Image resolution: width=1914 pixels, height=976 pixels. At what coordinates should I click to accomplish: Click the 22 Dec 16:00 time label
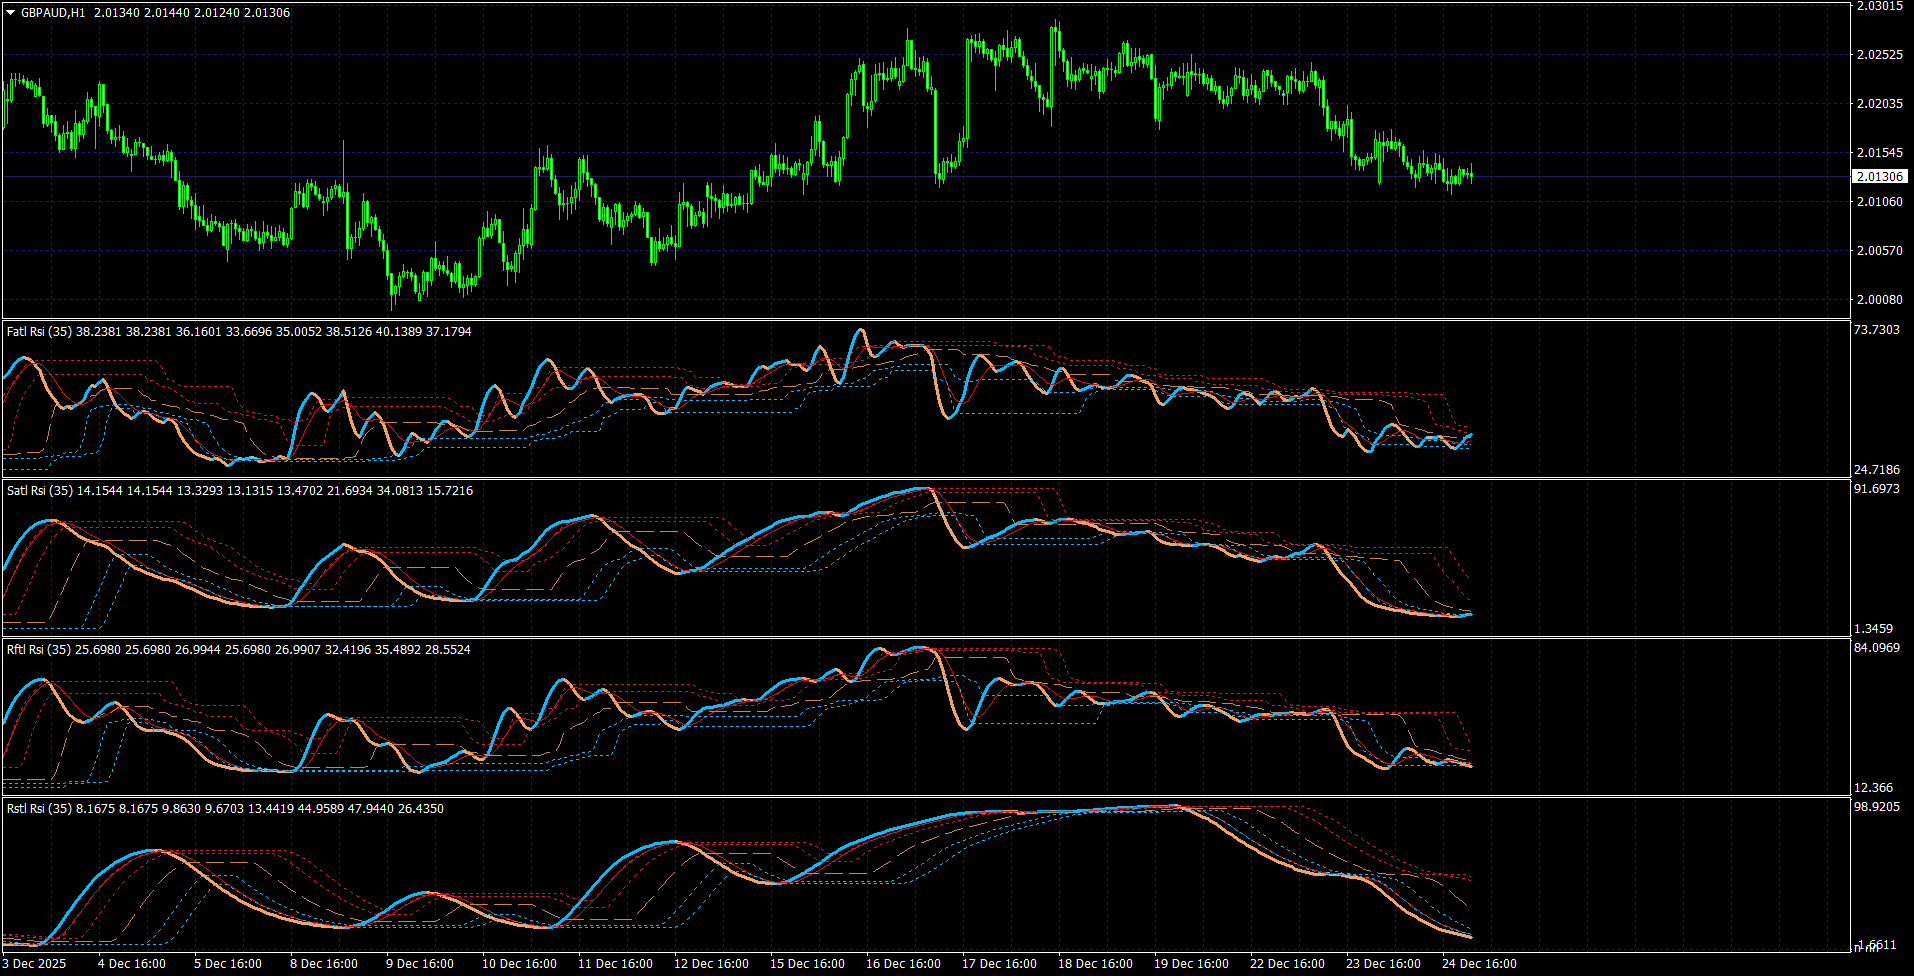[x=1287, y=964]
